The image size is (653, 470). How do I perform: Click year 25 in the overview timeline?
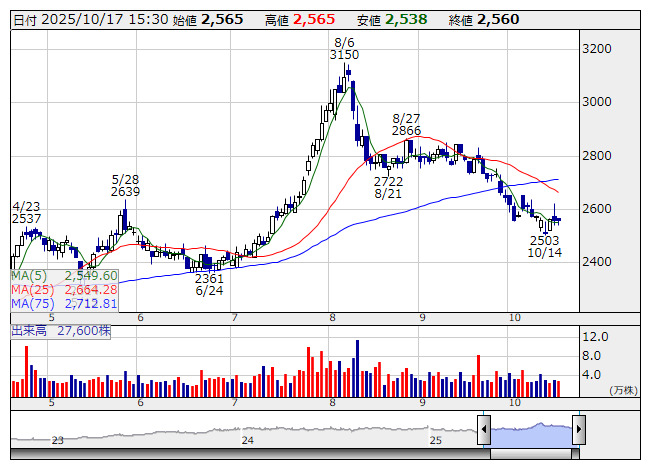click(436, 440)
